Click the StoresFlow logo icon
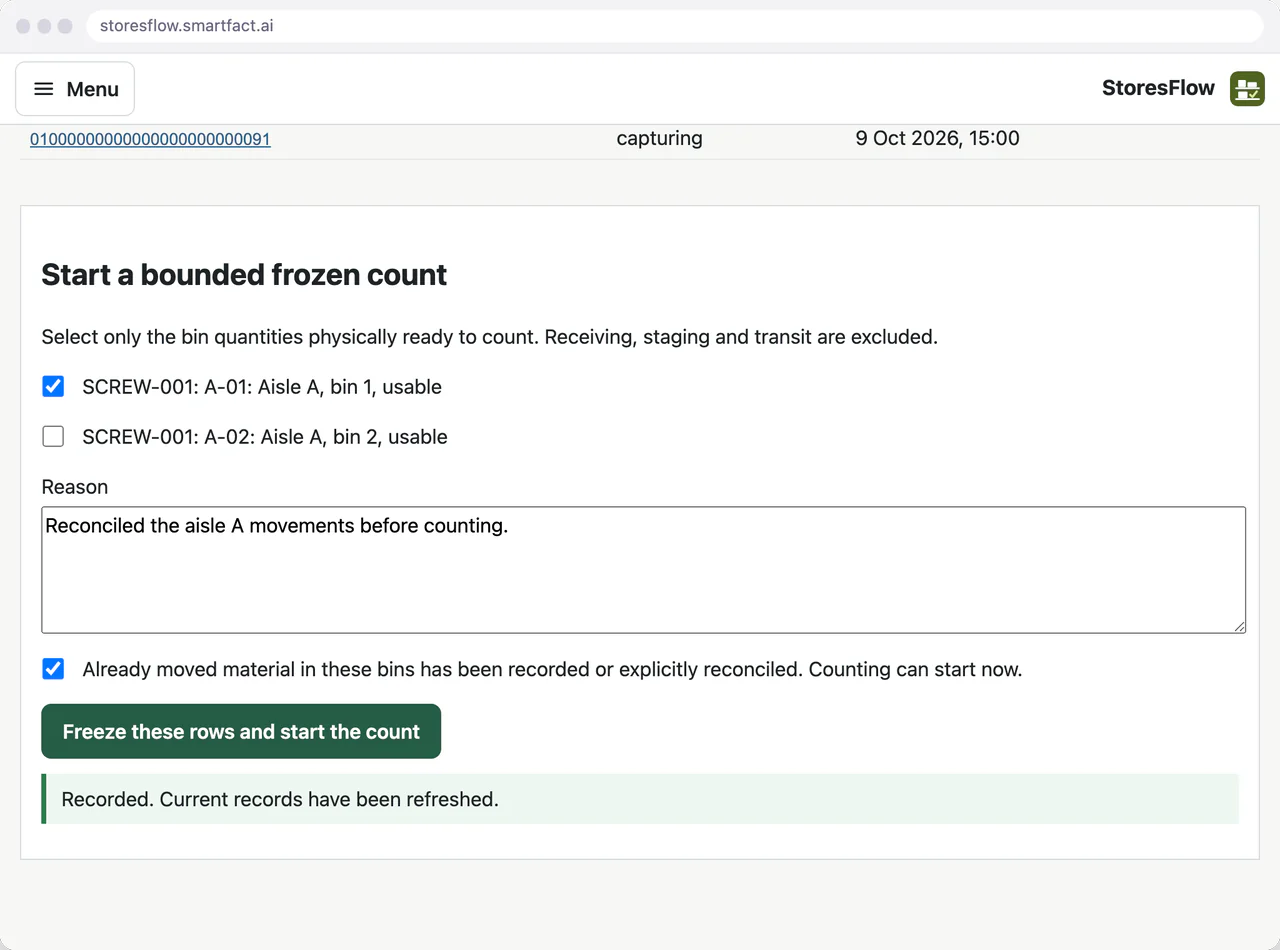The height and width of the screenshot is (950, 1280). pos(1247,89)
